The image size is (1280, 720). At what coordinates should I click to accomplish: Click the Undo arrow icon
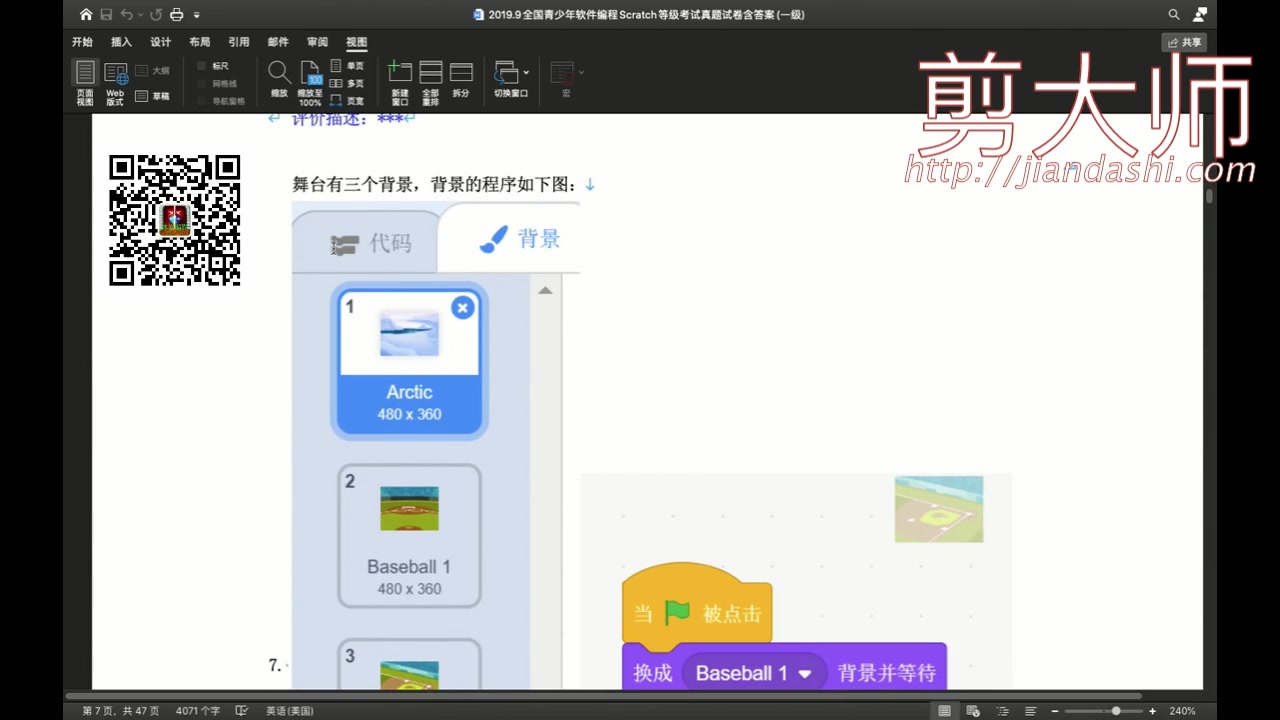pos(126,15)
